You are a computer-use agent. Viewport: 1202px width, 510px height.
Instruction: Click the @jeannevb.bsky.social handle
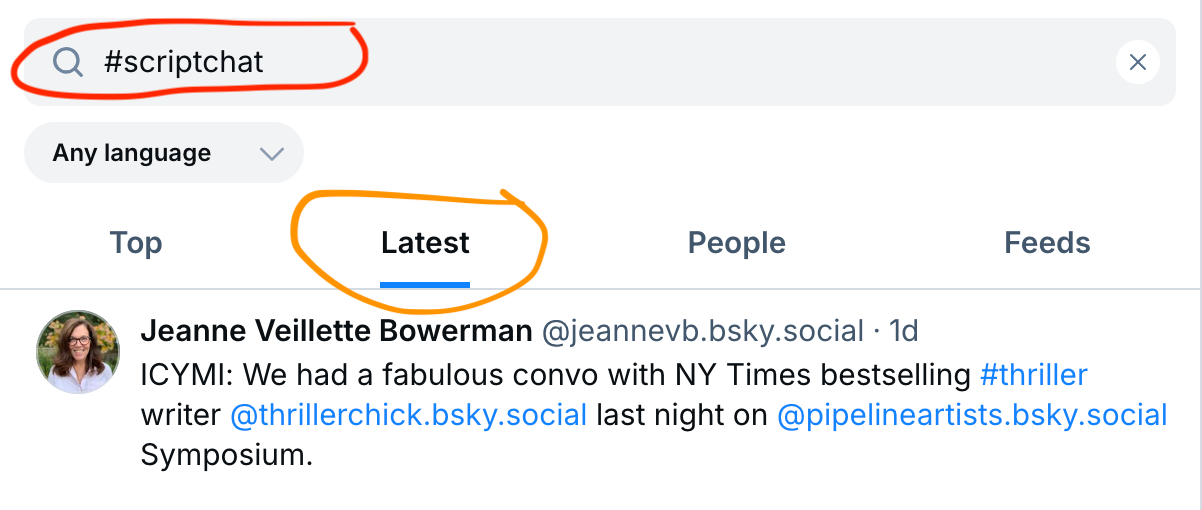tap(702, 331)
